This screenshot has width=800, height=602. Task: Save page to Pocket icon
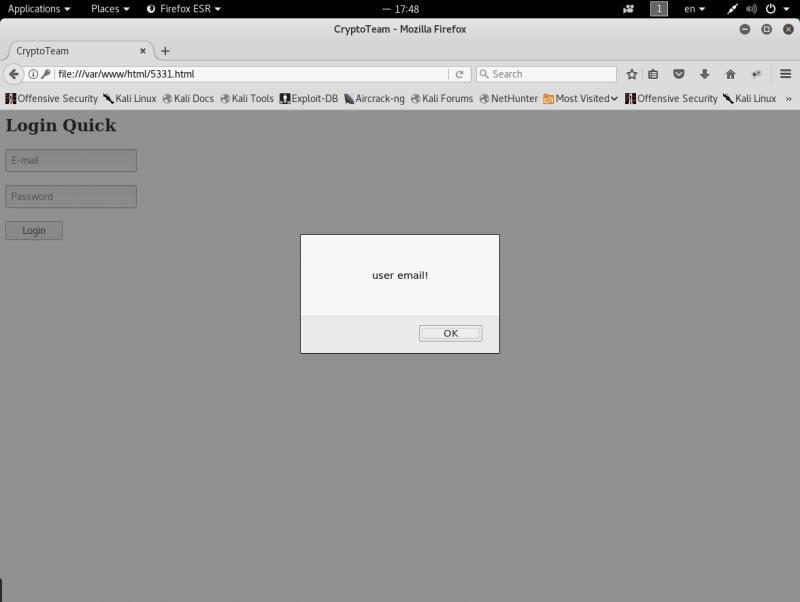click(x=679, y=74)
